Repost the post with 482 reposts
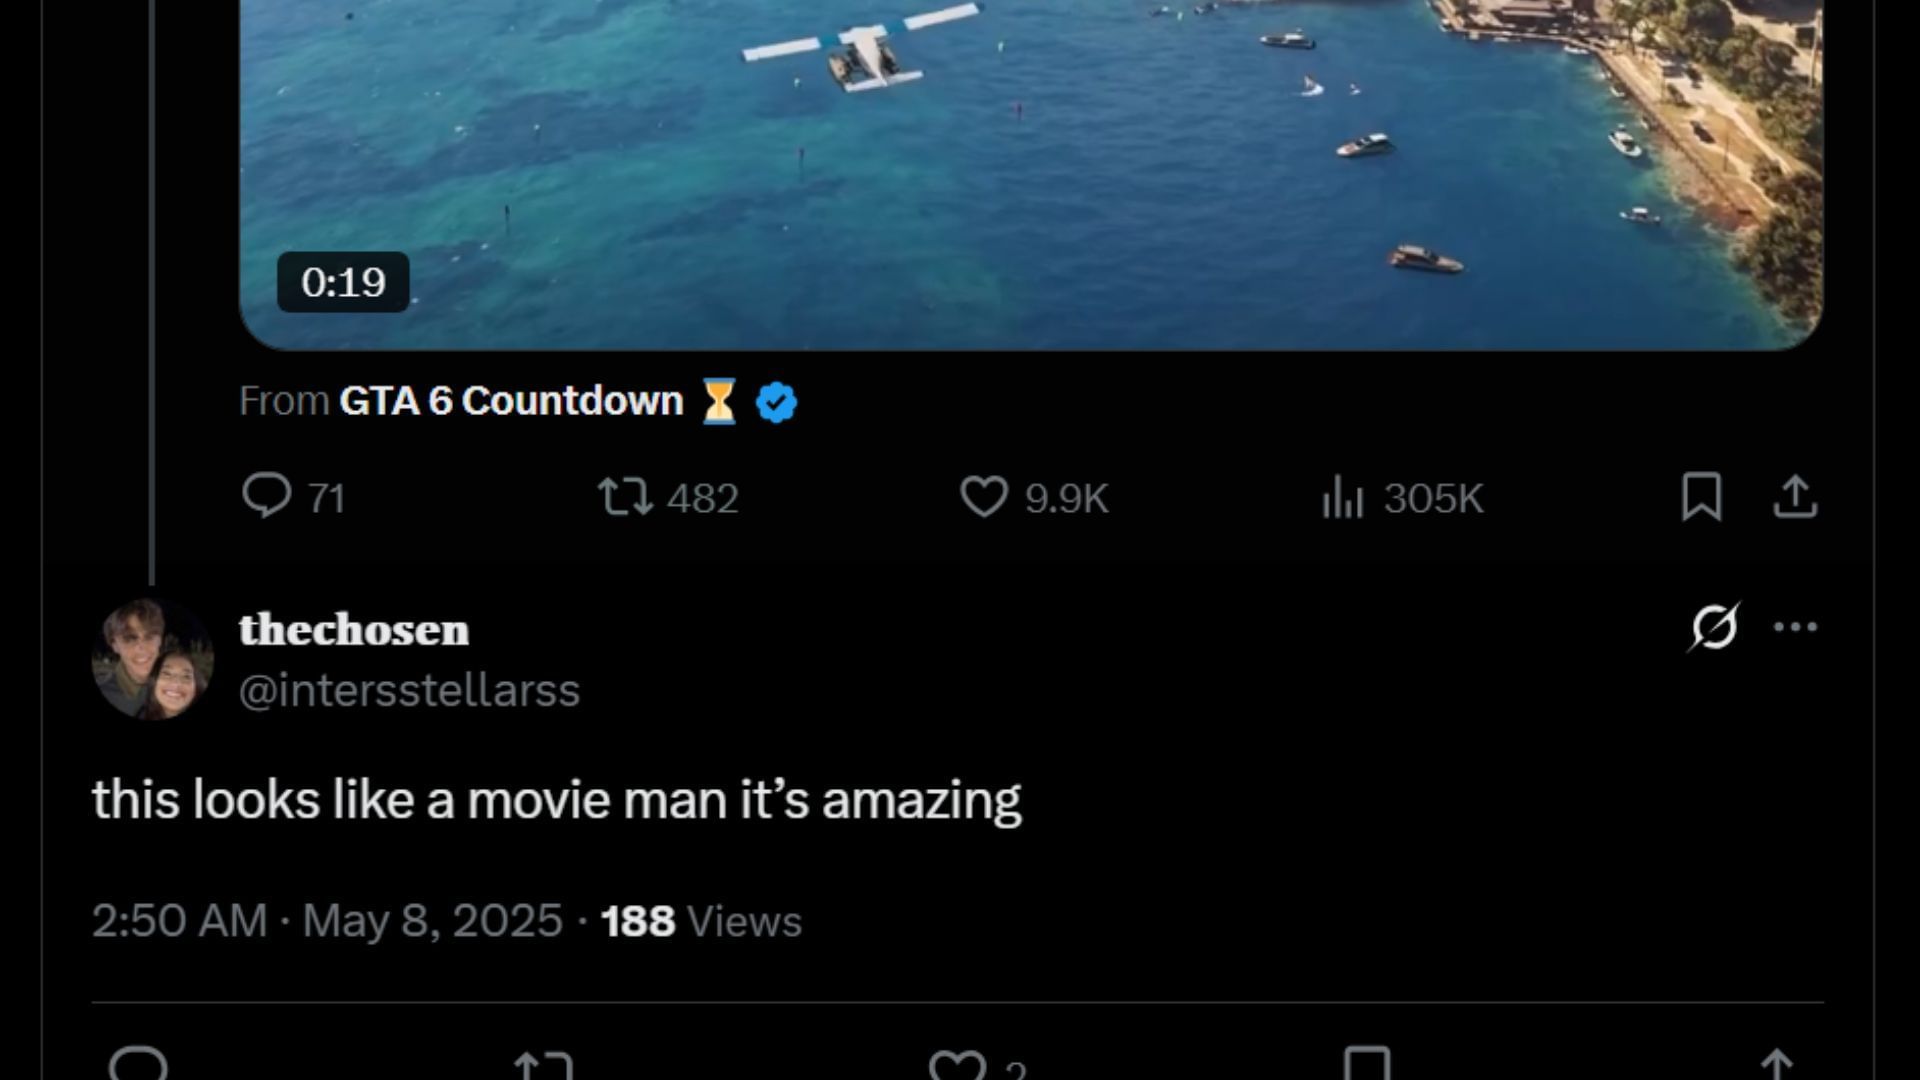The height and width of the screenshot is (1080, 1920). [x=626, y=497]
